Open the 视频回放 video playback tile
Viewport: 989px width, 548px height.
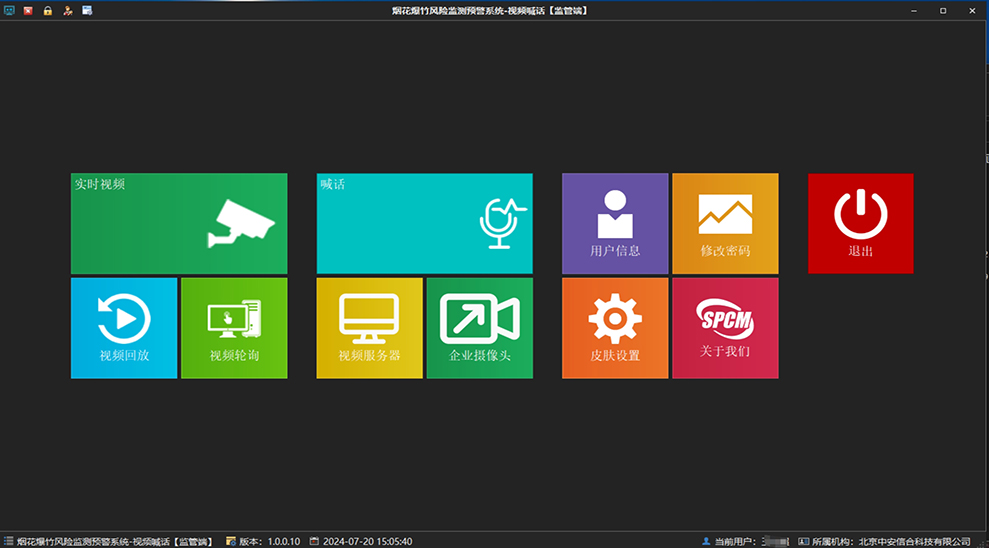pyautogui.click(x=124, y=328)
